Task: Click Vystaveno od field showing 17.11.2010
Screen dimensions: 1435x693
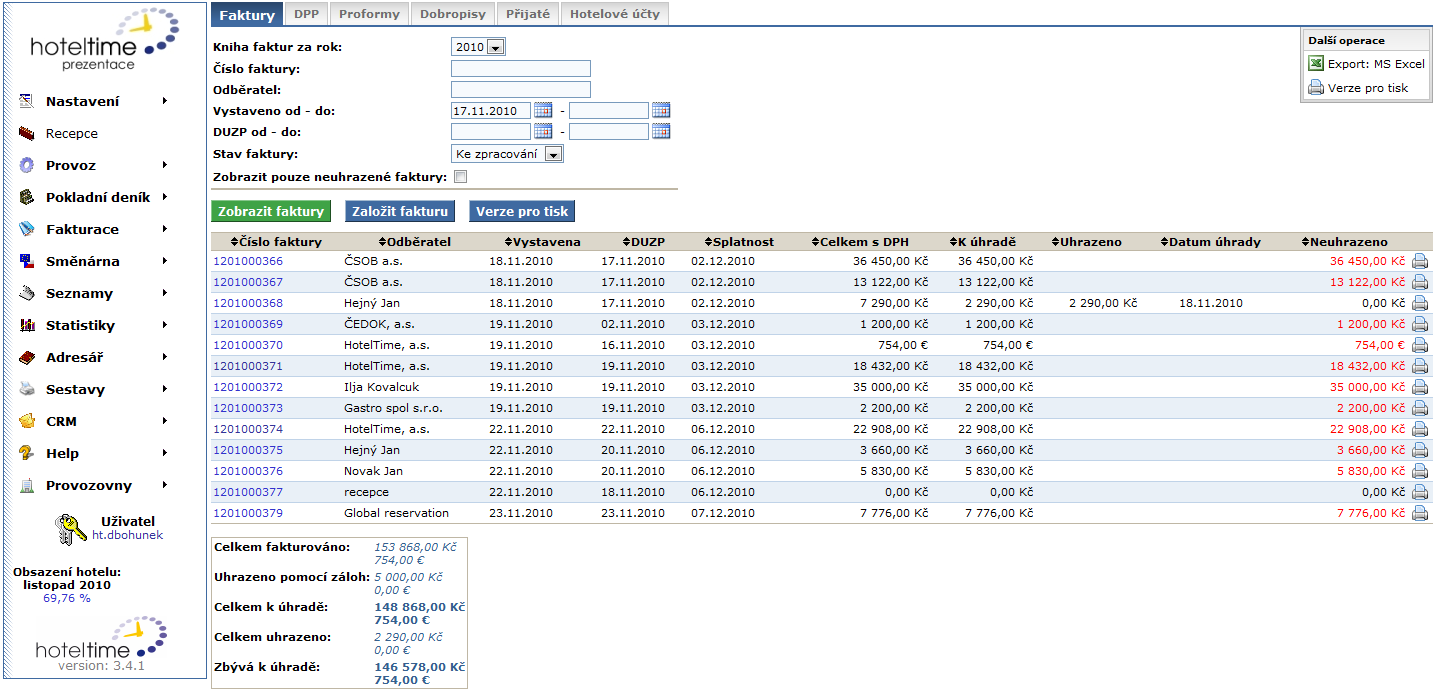Action: (x=491, y=110)
